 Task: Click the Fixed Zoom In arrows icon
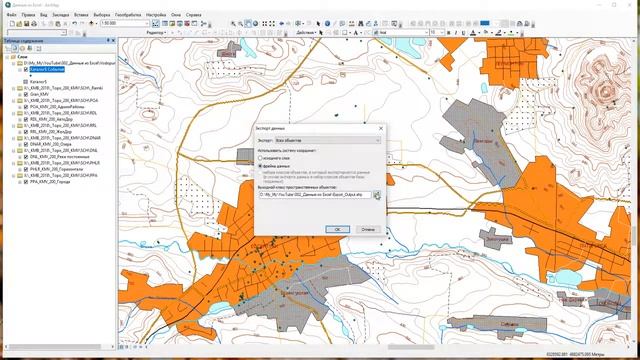click(264, 24)
